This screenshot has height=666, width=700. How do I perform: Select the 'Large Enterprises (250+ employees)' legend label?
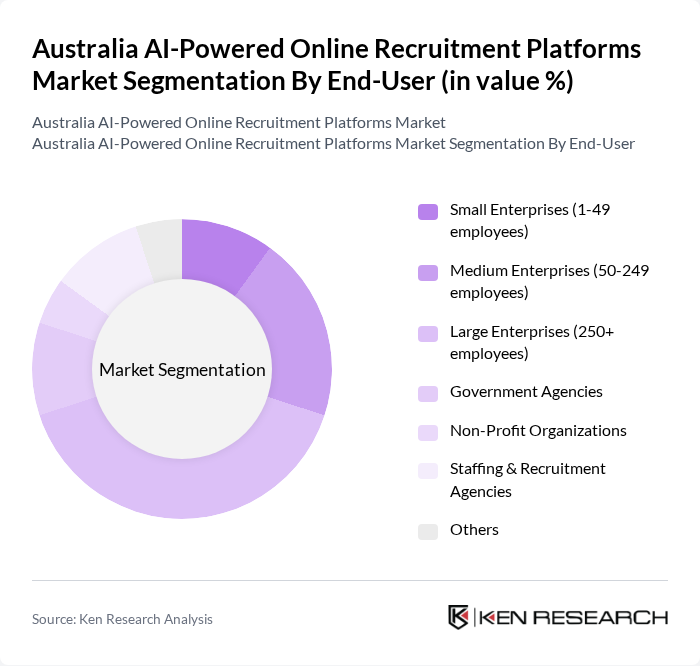tap(532, 343)
